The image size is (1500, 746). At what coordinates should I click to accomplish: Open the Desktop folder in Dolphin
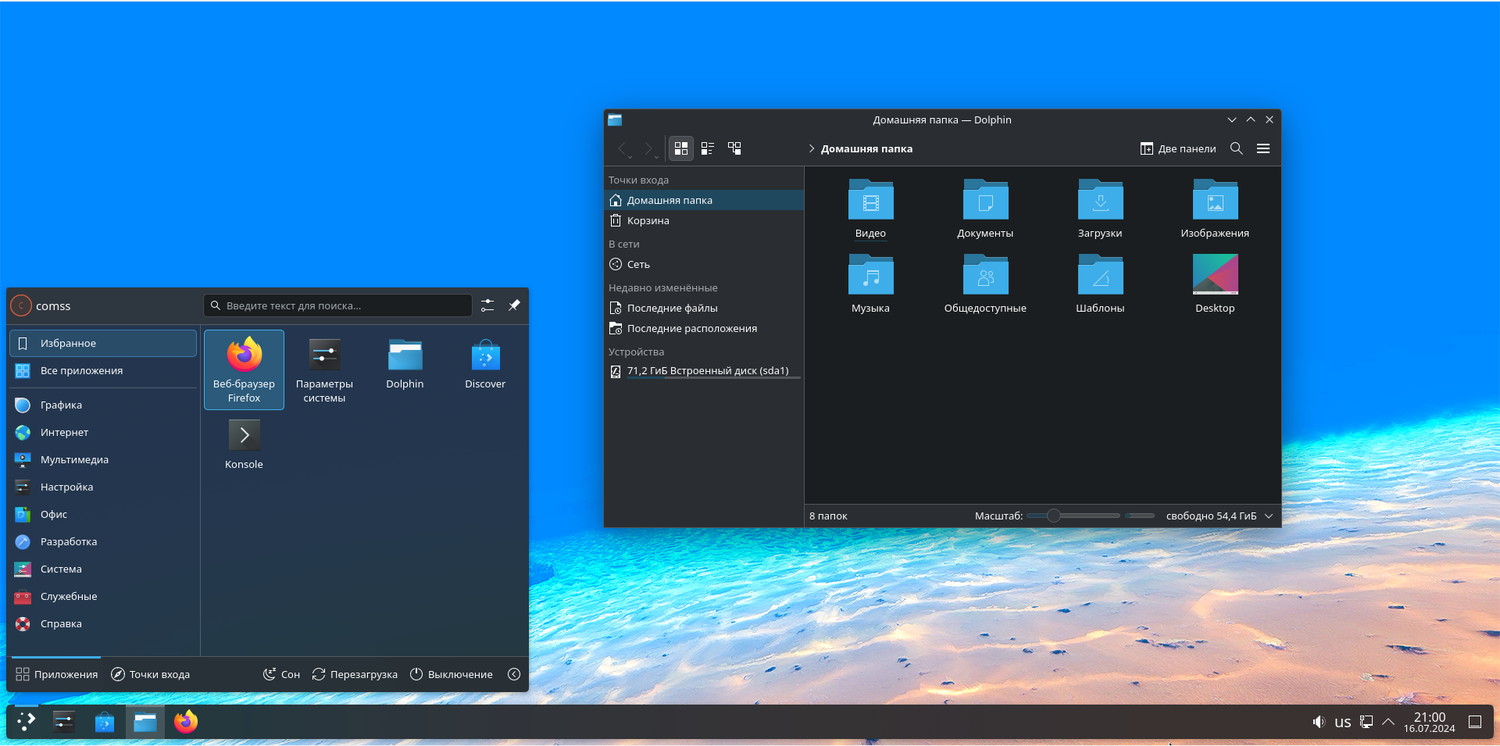point(1215,283)
